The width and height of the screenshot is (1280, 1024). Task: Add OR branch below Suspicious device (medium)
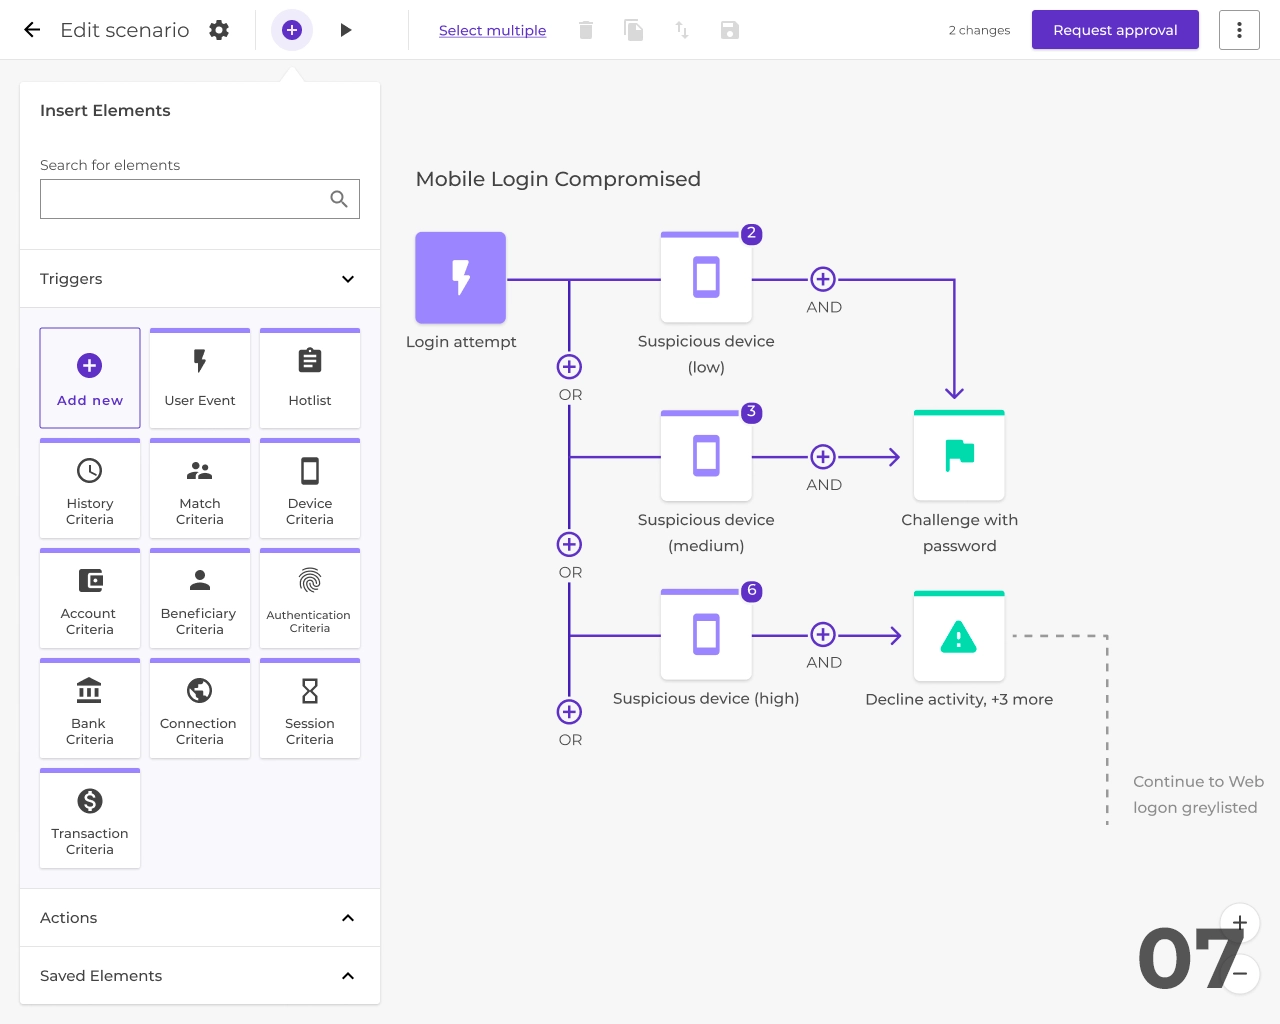(569, 544)
